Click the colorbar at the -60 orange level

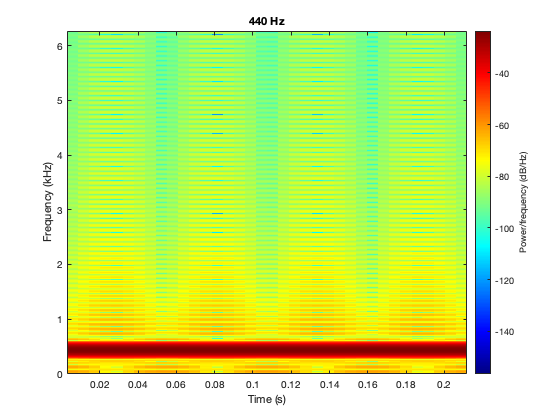click(483, 126)
